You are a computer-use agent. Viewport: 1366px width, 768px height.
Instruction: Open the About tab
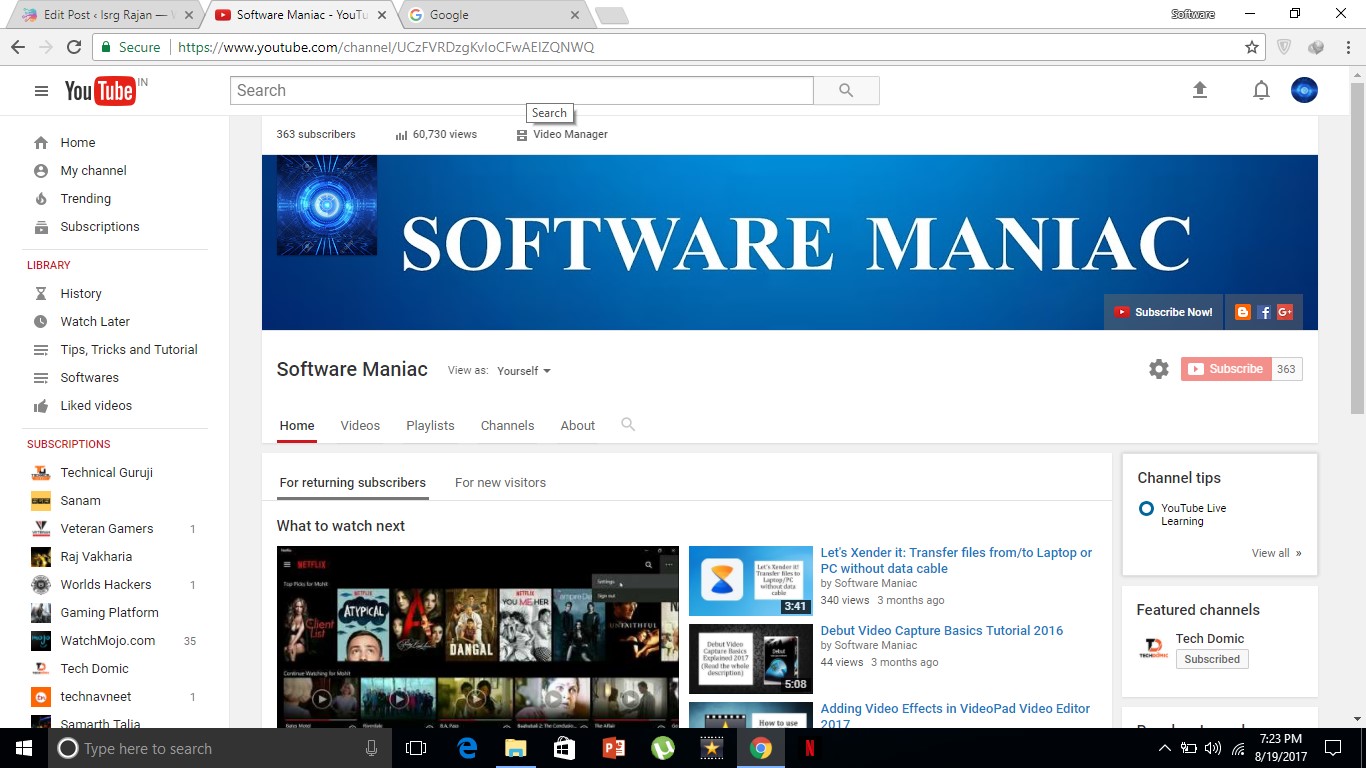pos(578,425)
